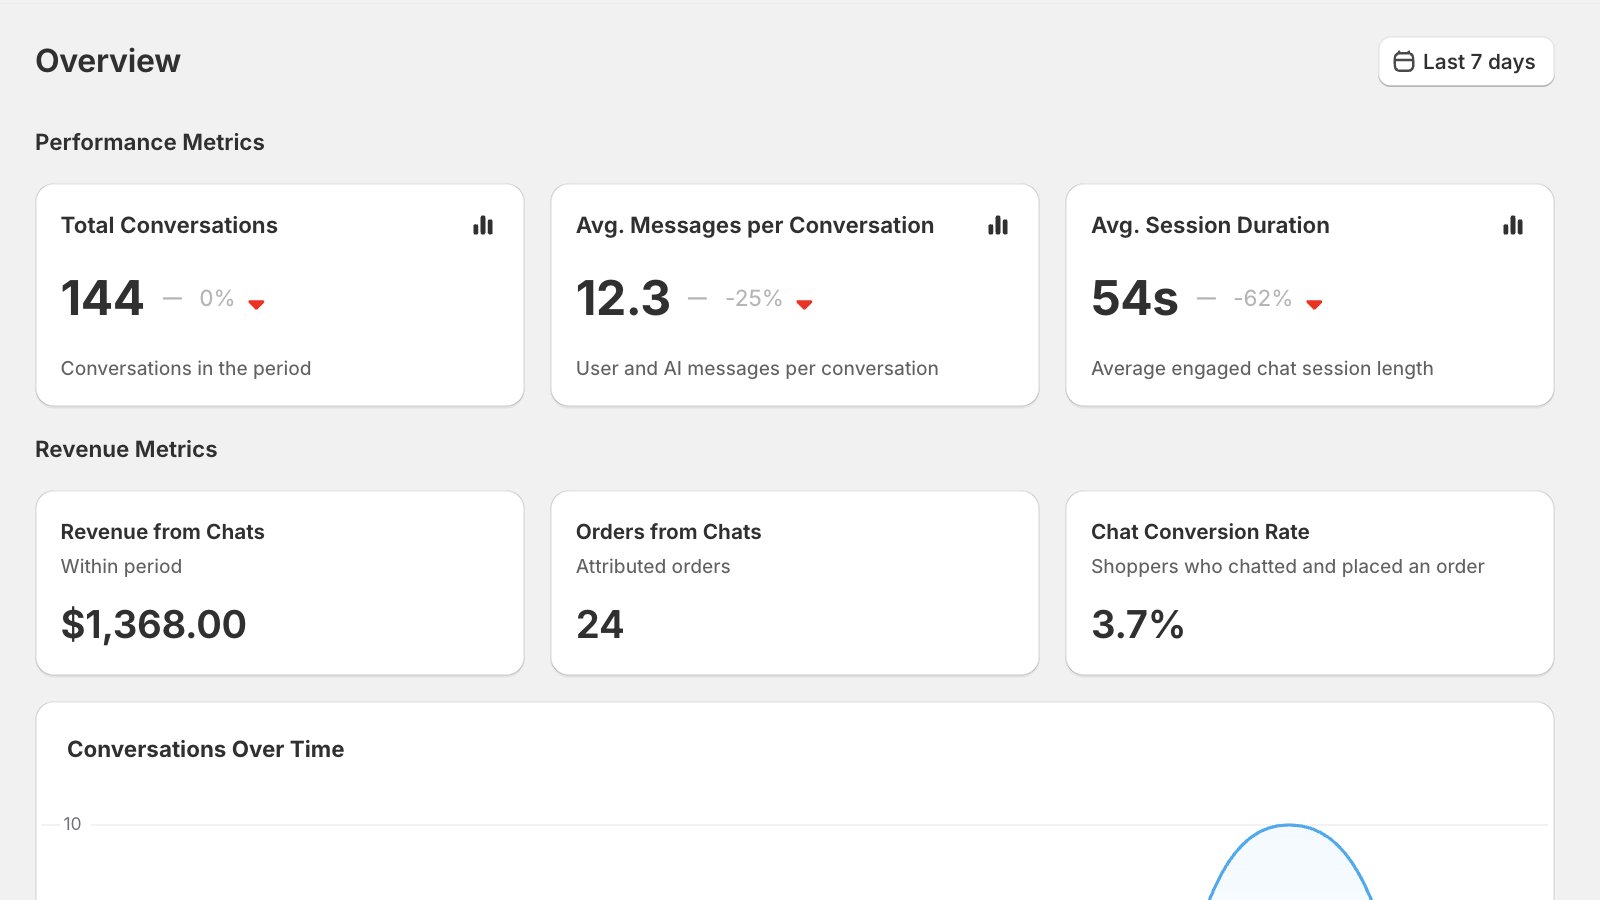Click Avg. Messages per Conversation title
The width and height of the screenshot is (1600, 900).
755,226
